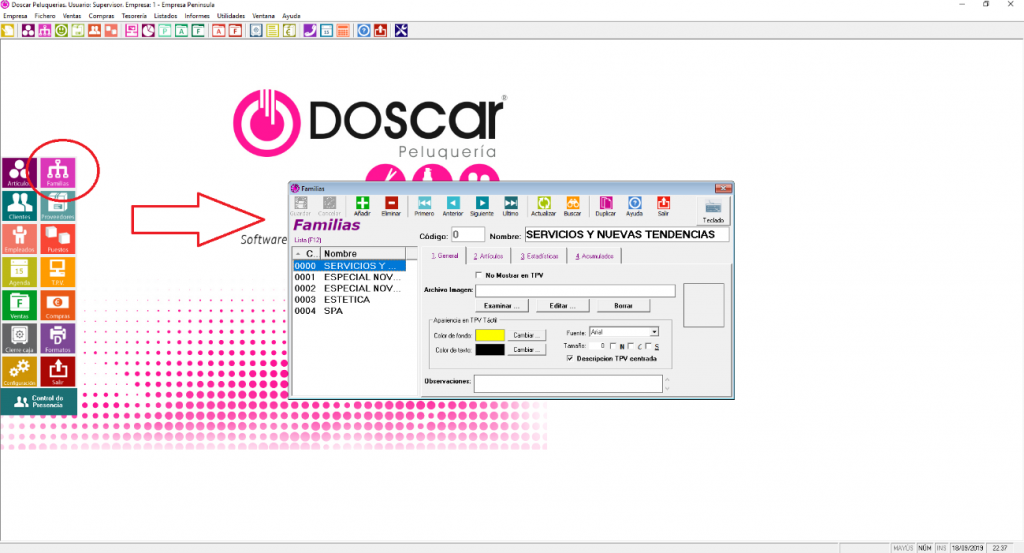
Task: Click Duplicar icon in Familias window
Action: [x=605, y=206]
